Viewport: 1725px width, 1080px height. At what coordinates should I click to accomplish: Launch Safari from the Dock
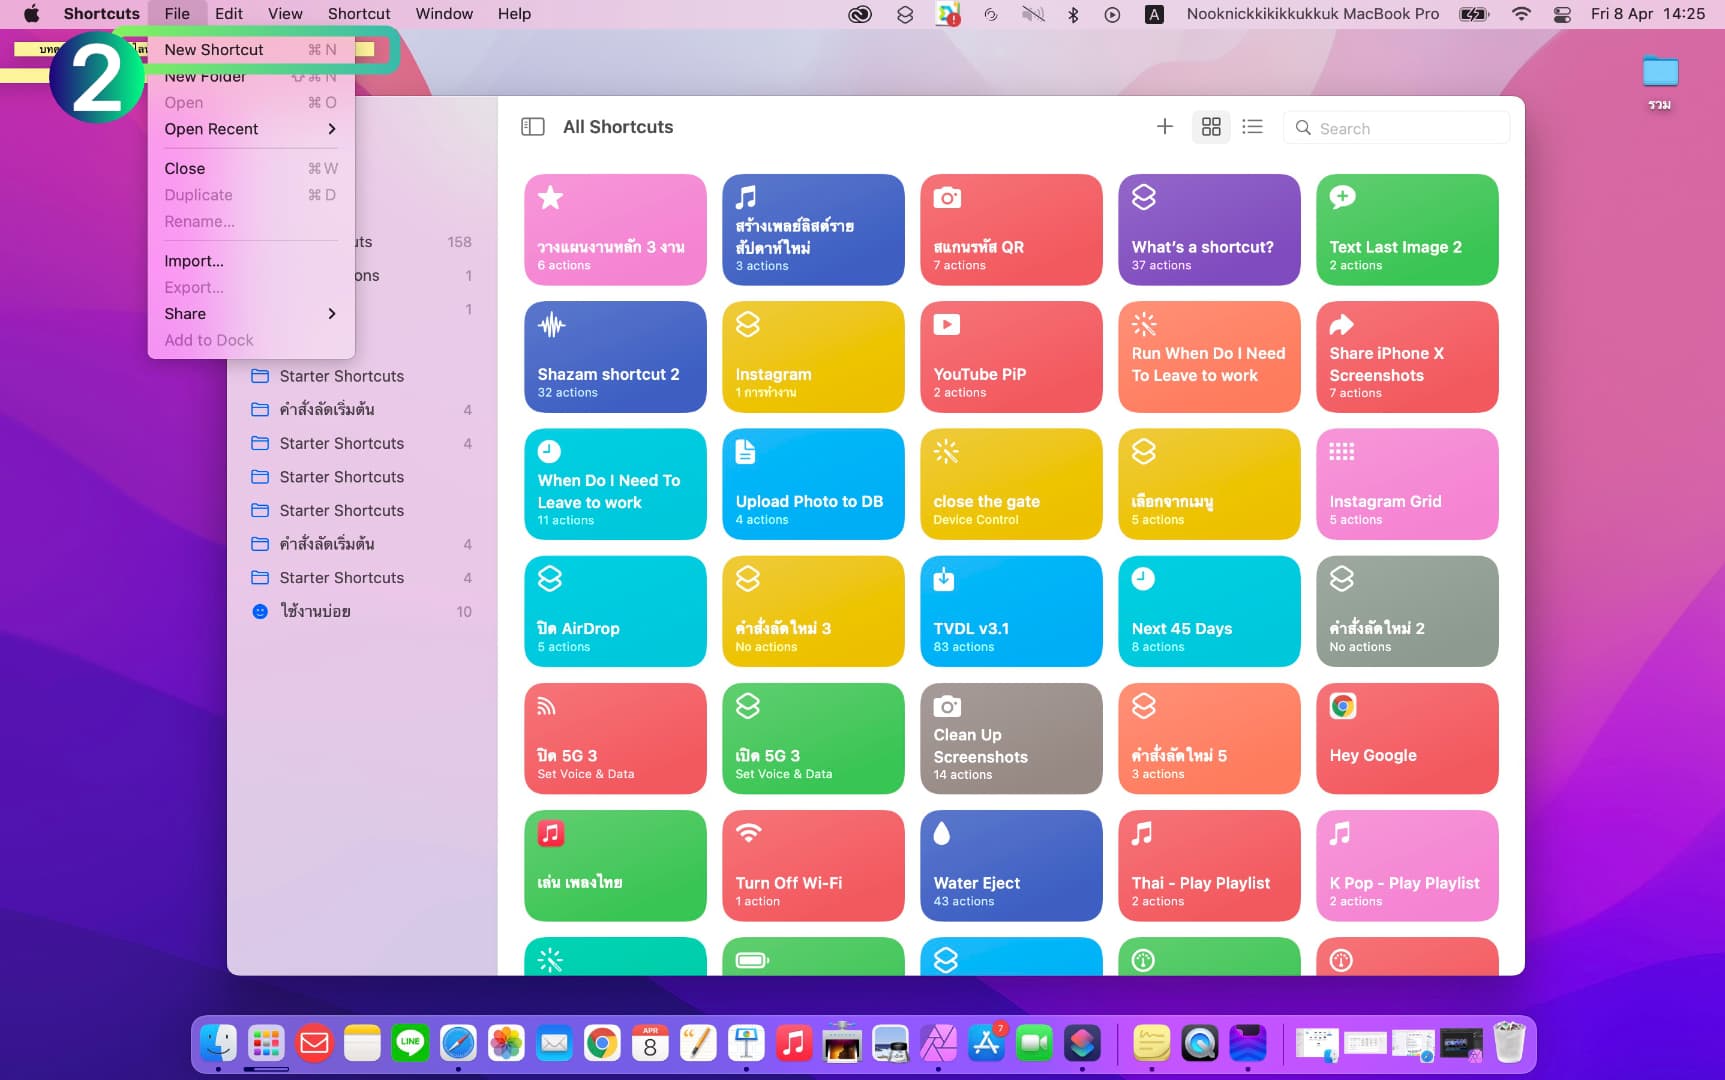[x=458, y=1044]
